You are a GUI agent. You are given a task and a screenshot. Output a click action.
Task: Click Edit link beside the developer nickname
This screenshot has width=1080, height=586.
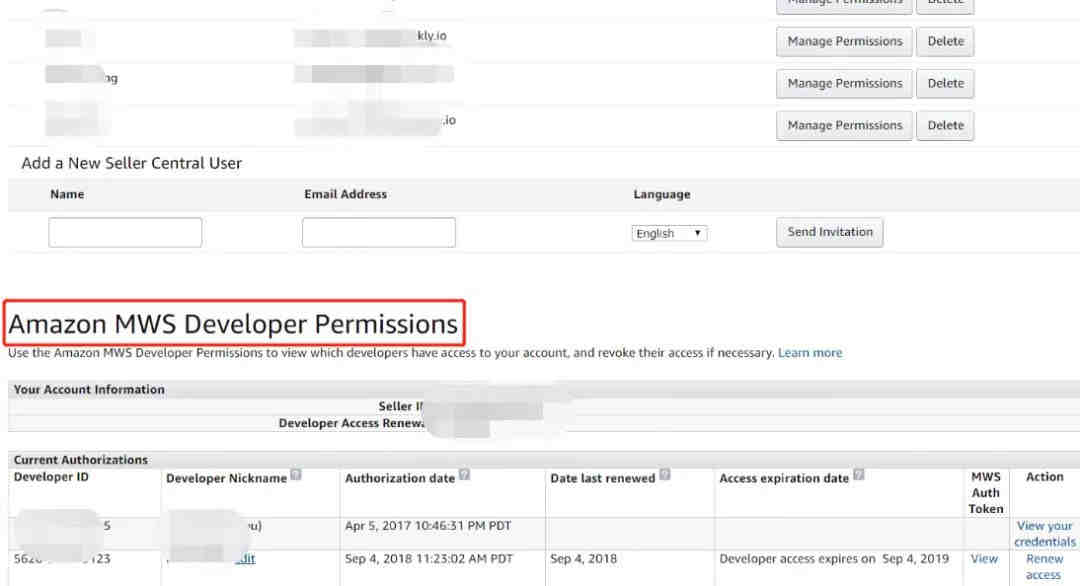245,559
